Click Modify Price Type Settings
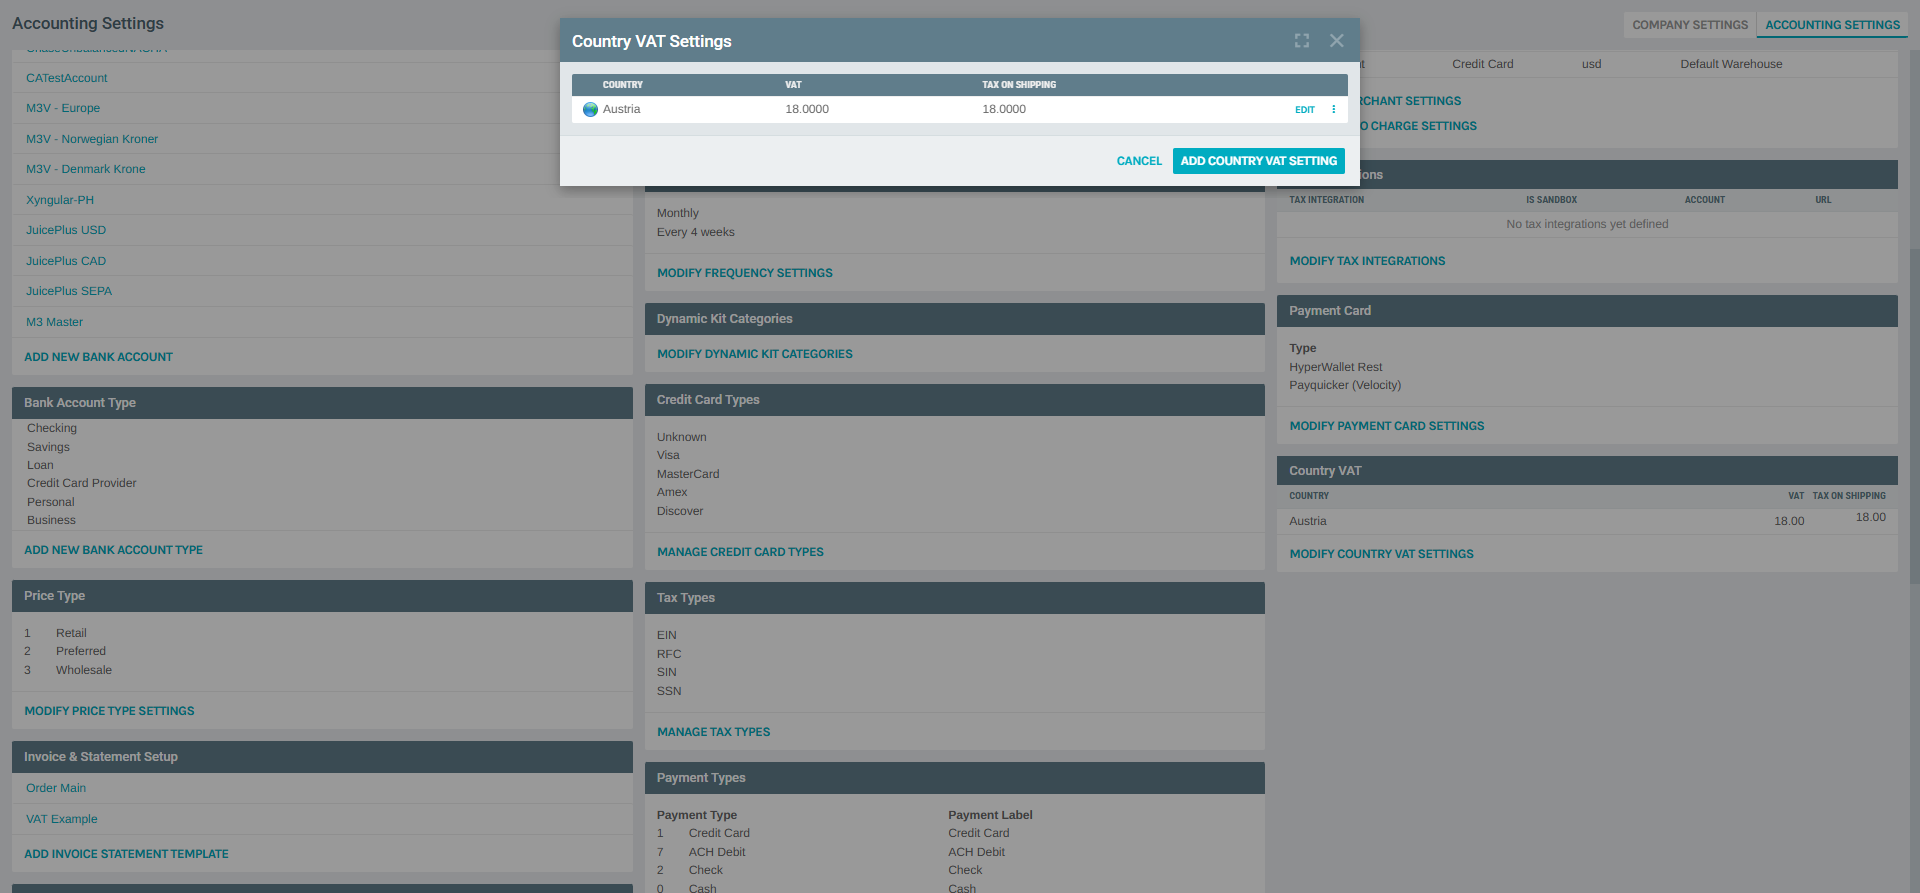Screen dimensions: 1920x893 pyautogui.click(x=109, y=711)
